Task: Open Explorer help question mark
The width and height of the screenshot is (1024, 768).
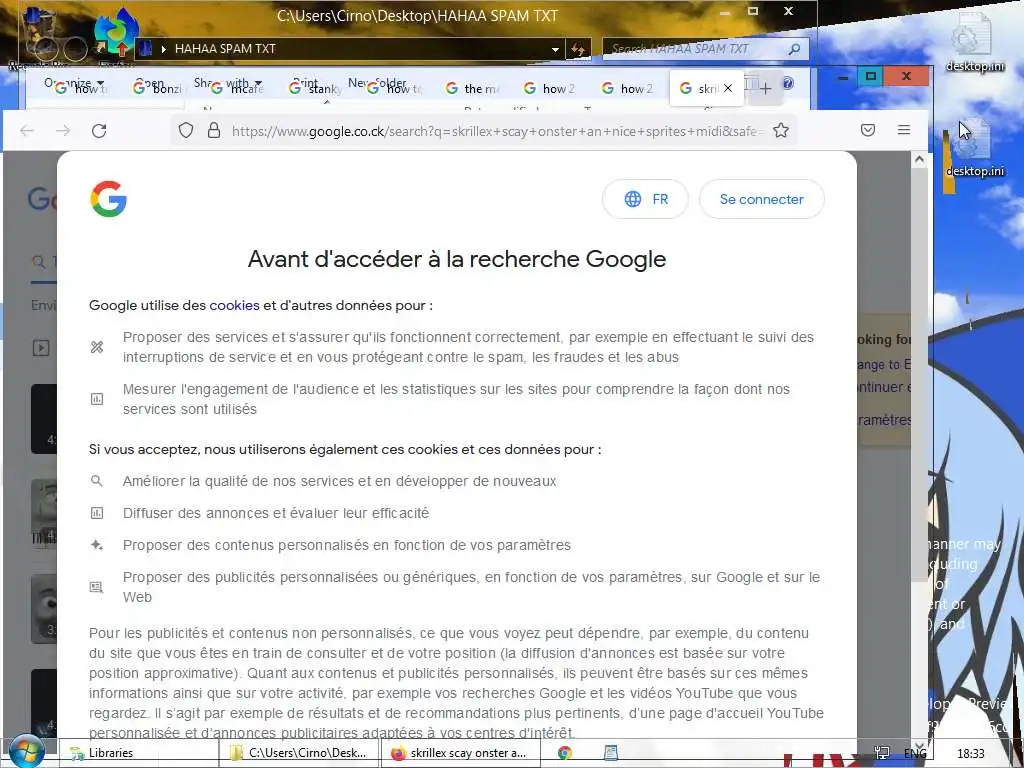Action: click(x=788, y=83)
